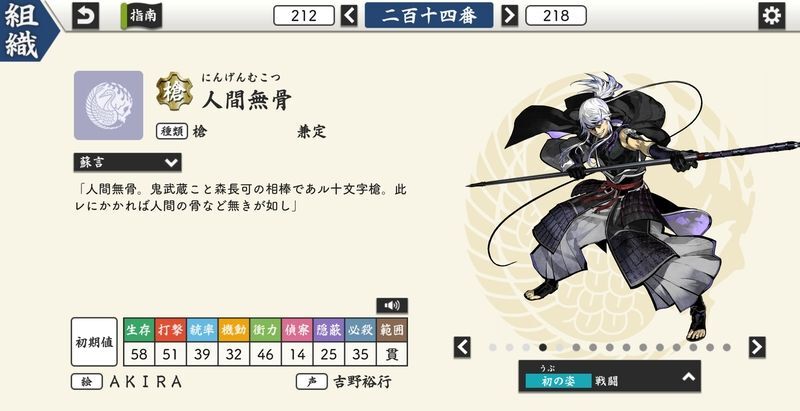The image size is (800, 411).
Task: Click the gold 槍 spear badge
Action: click(x=174, y=92)
